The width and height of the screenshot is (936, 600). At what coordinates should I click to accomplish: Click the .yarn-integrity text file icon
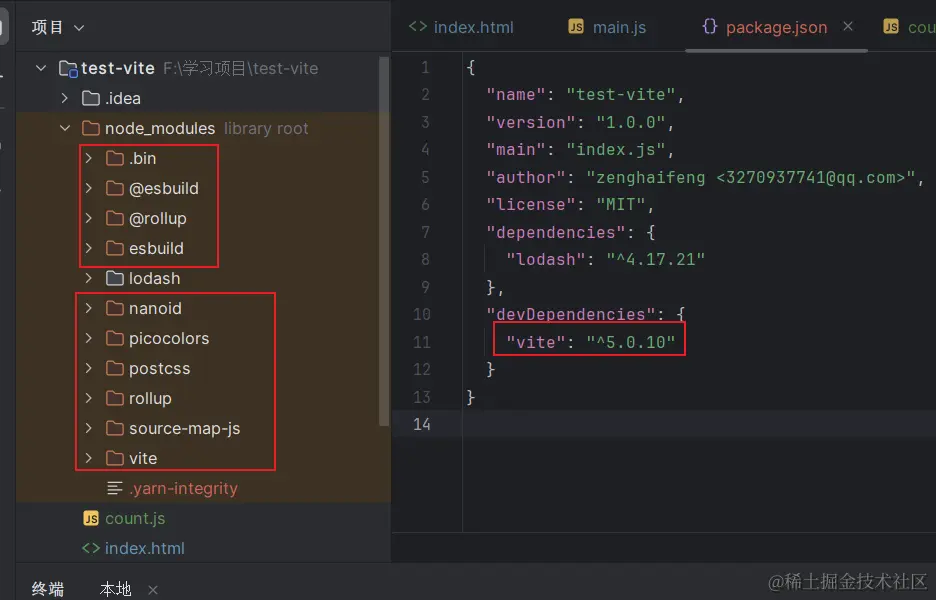click(115, 488)
